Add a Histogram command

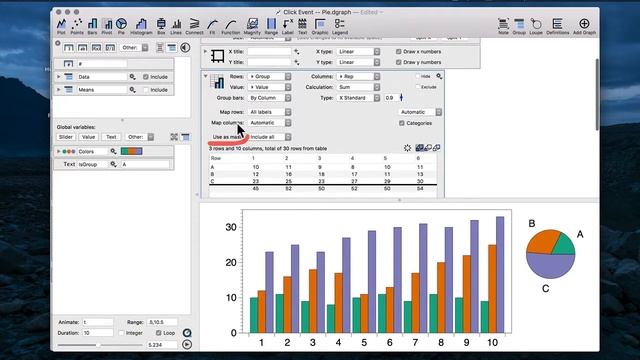141,26
